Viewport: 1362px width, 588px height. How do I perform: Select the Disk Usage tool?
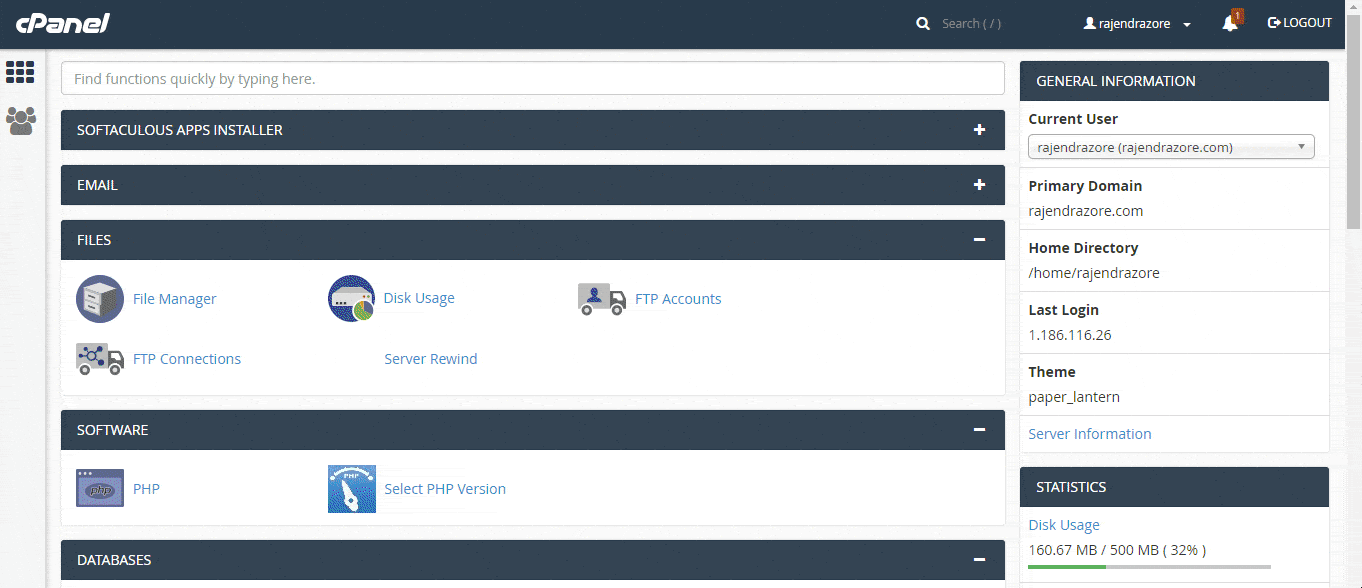pyautogui.click(x=418, y=297)
